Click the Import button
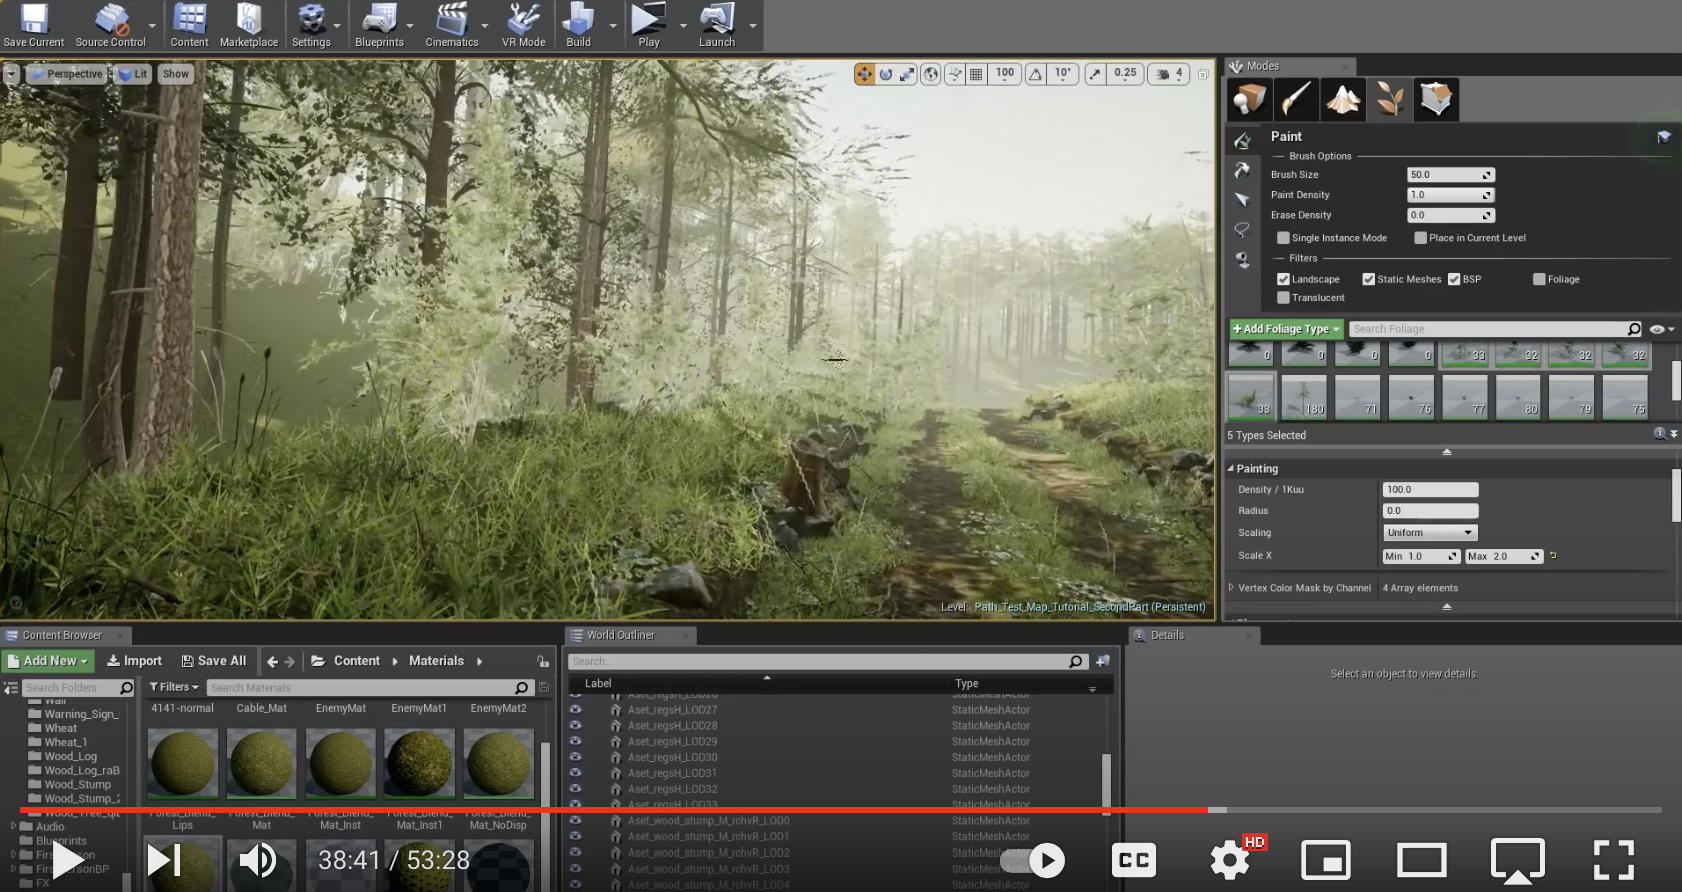This screenshot has height=892, width=1682. (134, 661)
